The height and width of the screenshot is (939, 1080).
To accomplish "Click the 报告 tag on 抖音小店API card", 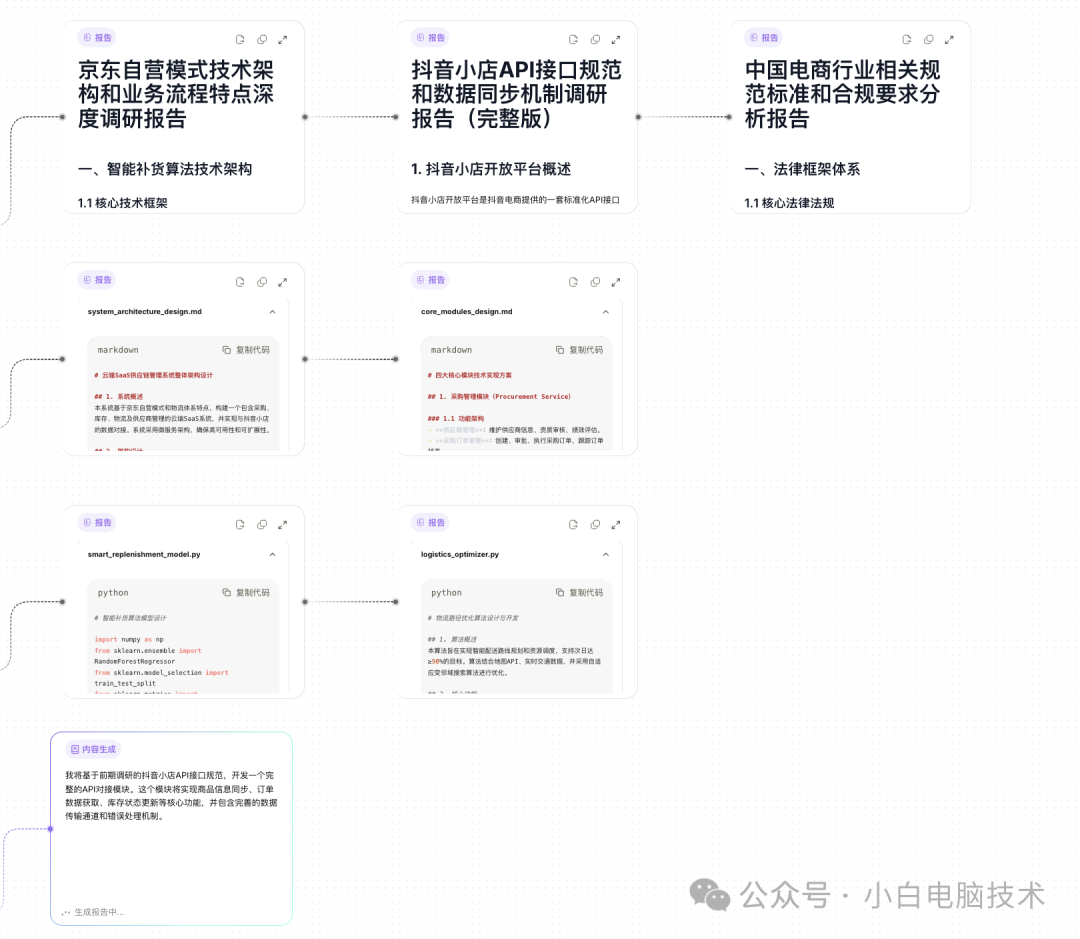I will [x=430, y=38].
